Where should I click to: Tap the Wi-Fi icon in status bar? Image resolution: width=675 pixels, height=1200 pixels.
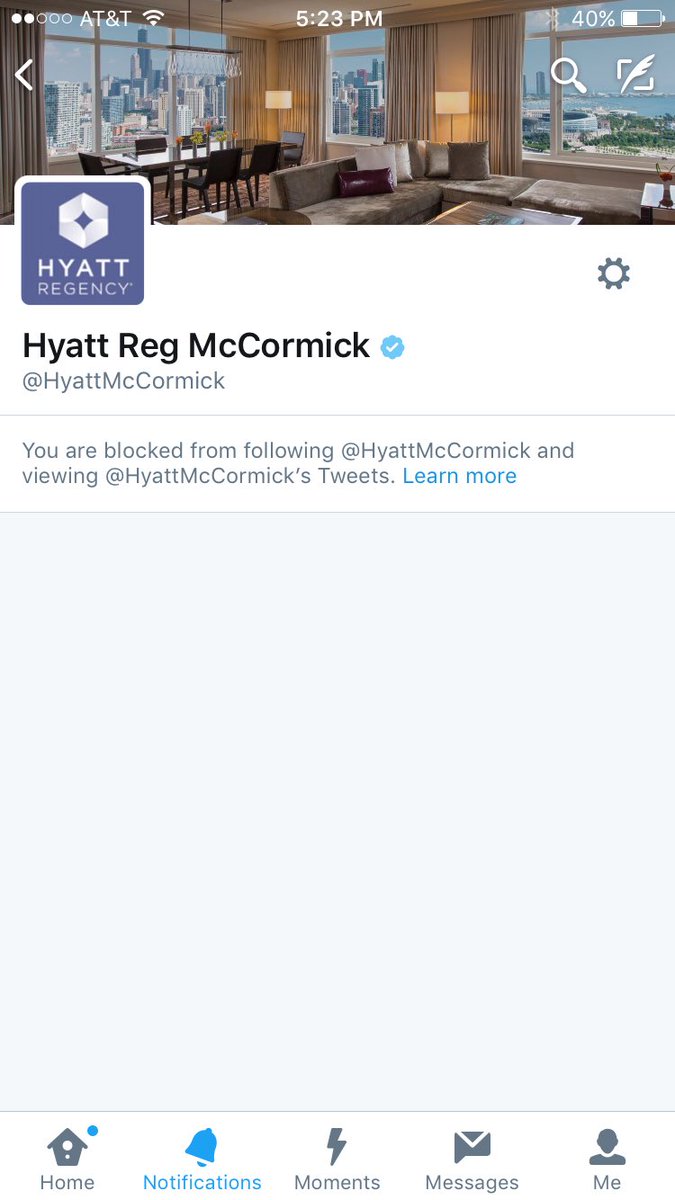pyautogui.click(x=153, y=18)
